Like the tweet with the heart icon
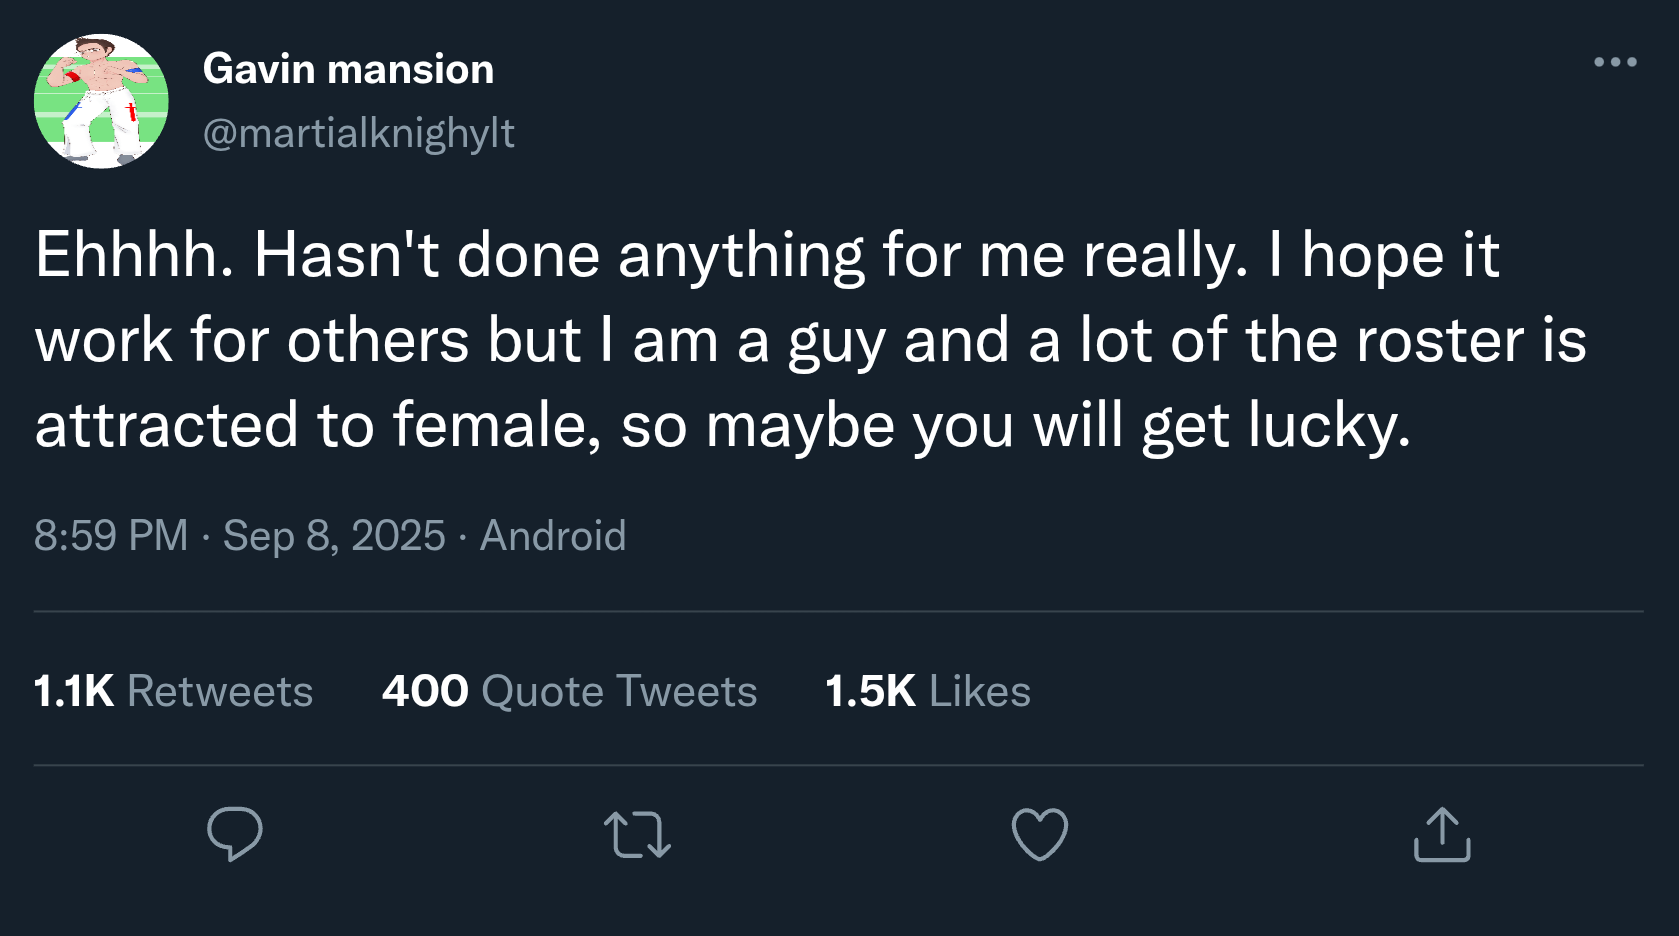Screen dimensions: 1679x936 pyautogui.click(x=1040, y=834)
